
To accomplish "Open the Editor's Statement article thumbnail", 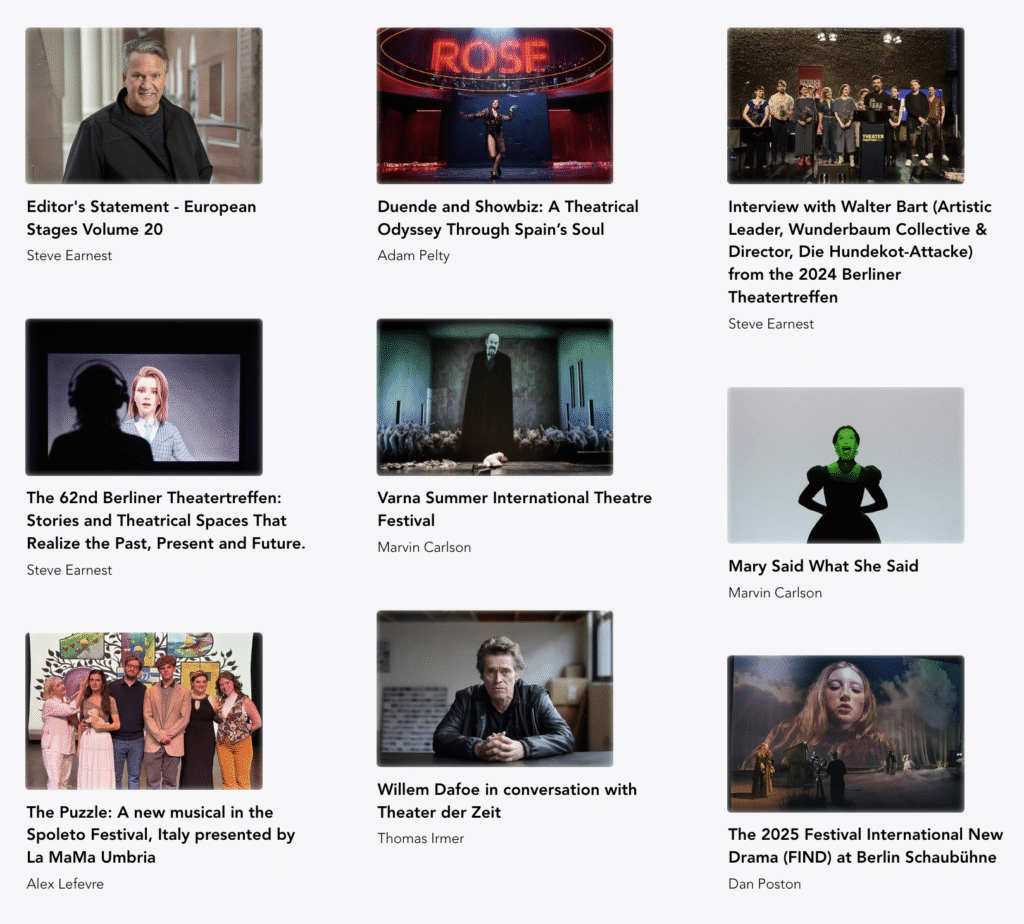I will (144, 105).
